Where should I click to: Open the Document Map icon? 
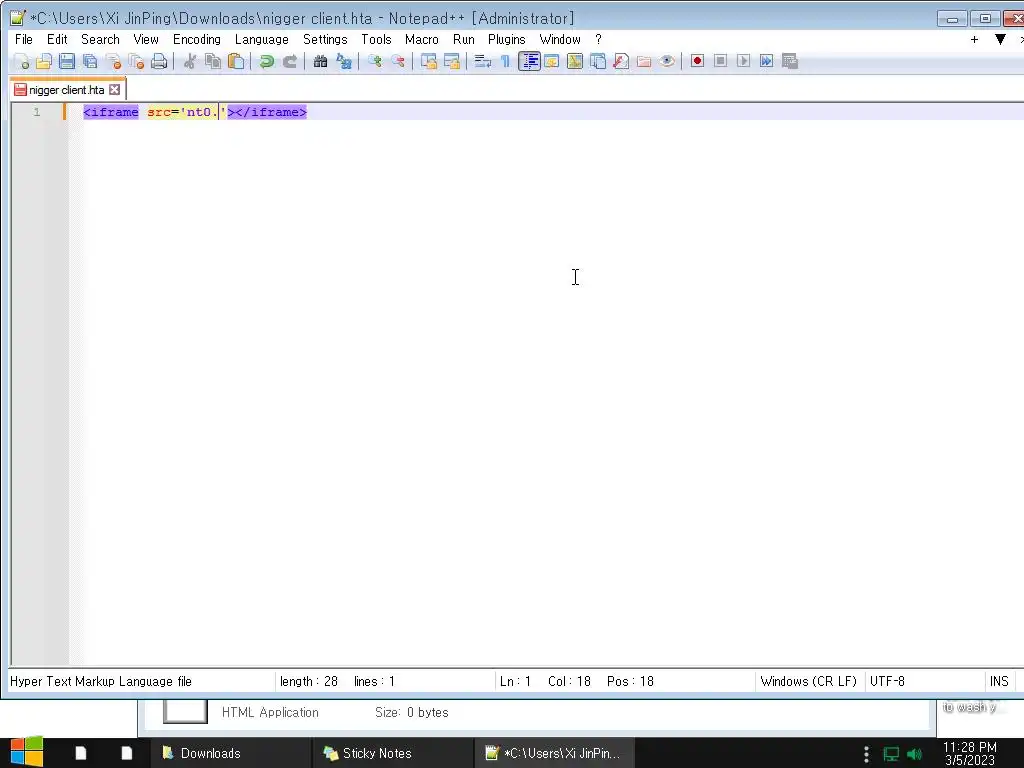tap(575, 61)
